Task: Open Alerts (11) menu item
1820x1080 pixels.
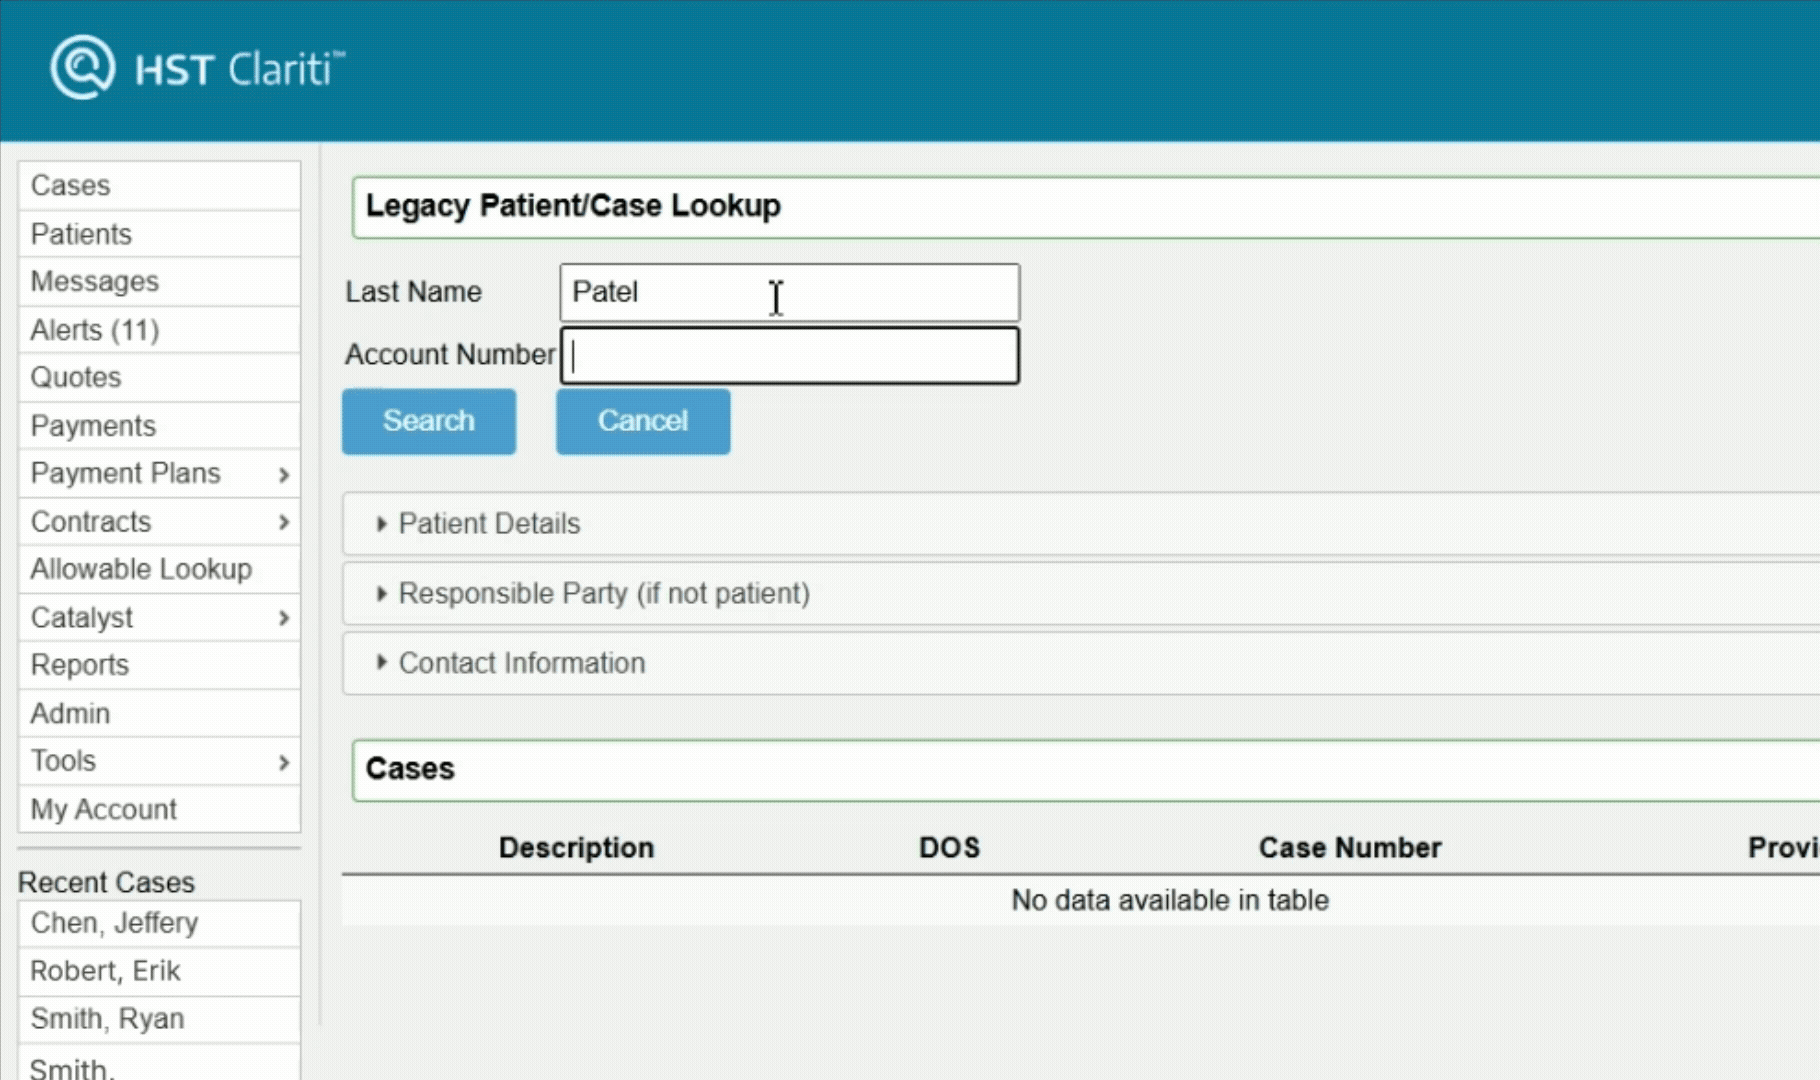Action: pos(95,330)
